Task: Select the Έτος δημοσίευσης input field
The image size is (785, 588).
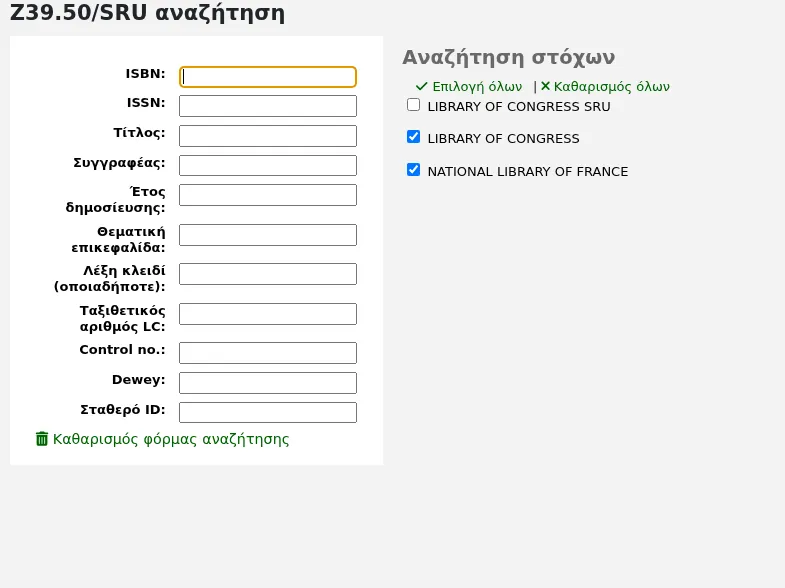Action: 268,195
